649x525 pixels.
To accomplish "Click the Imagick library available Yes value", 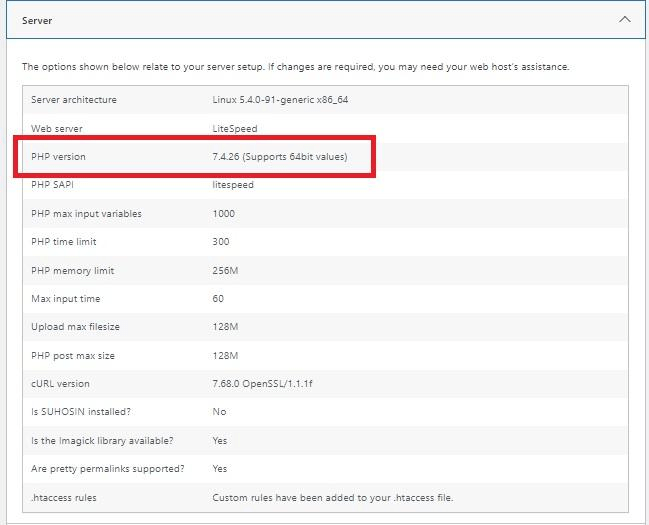I will pyautogui.click(x=220, y=441).
